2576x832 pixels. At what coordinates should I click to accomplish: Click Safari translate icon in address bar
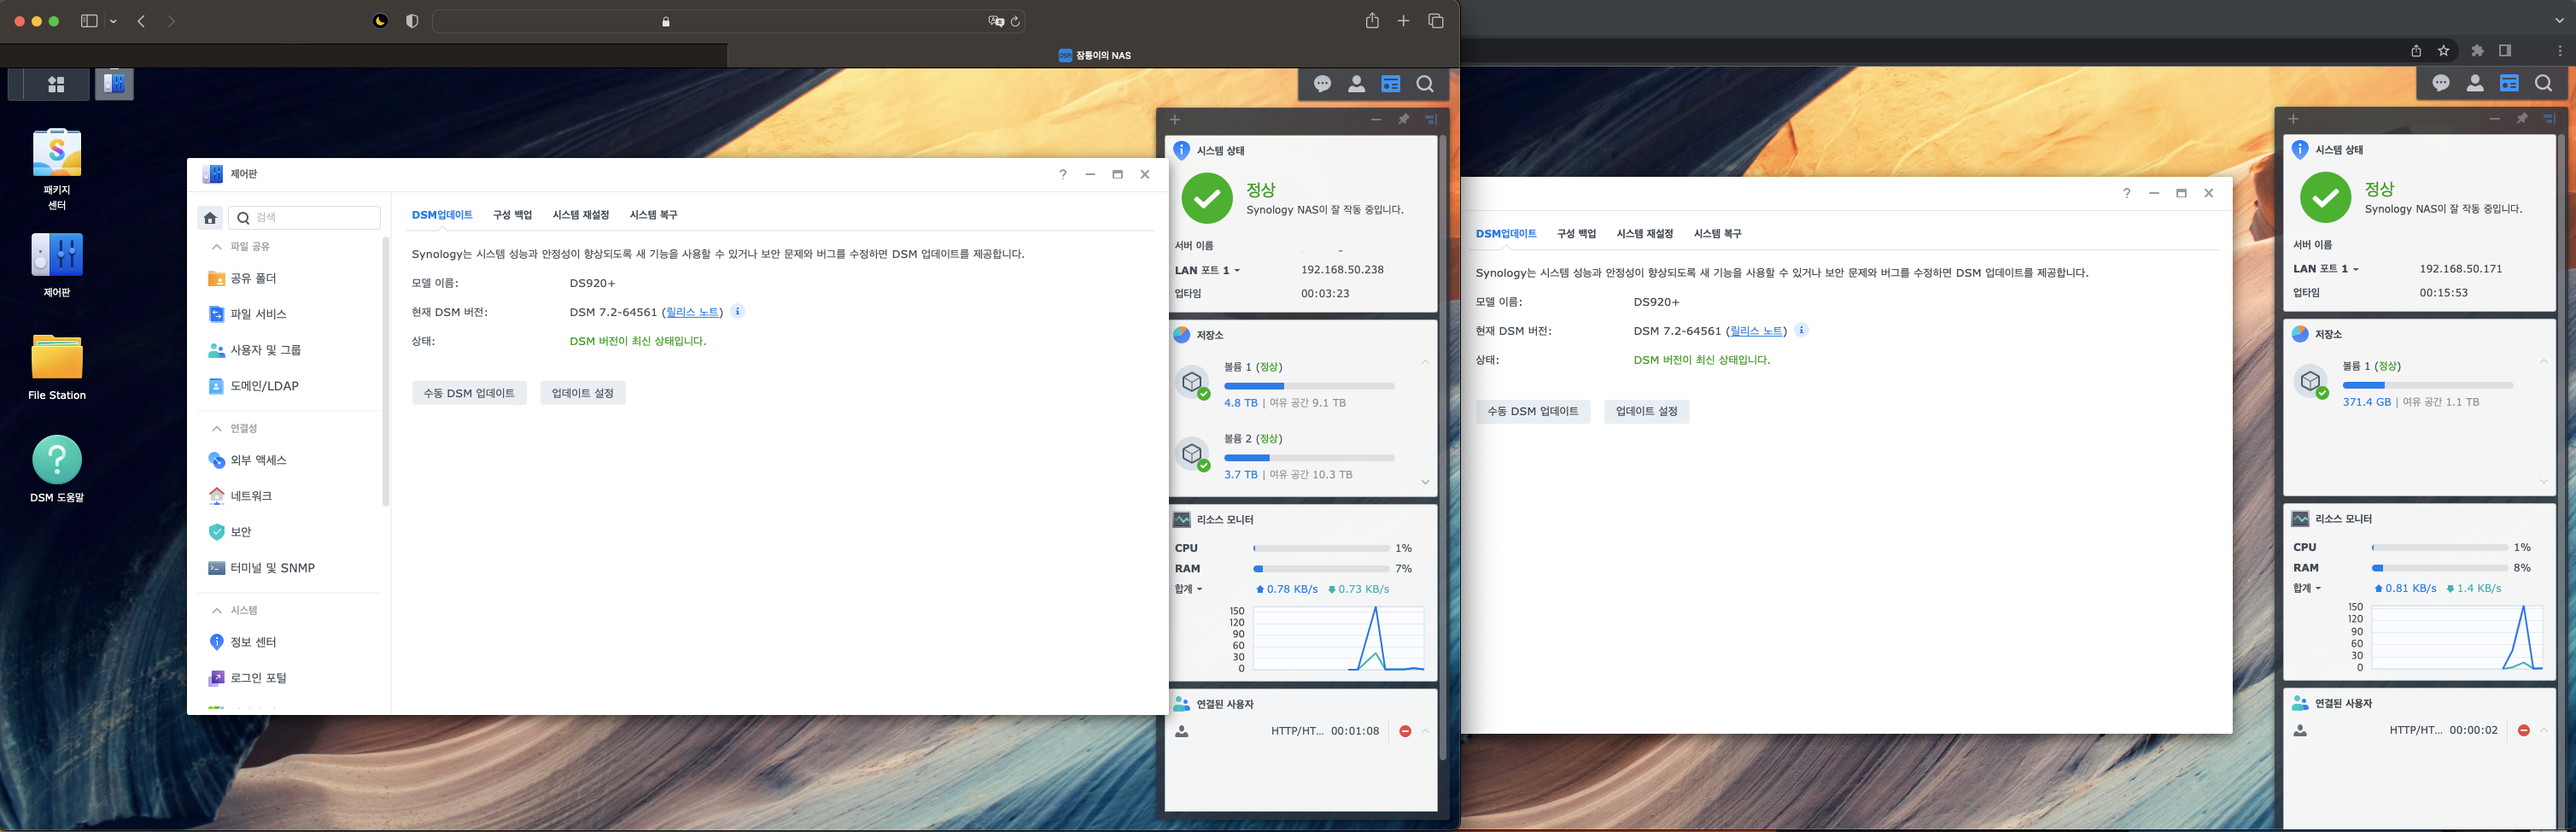[x=995, y=21]
